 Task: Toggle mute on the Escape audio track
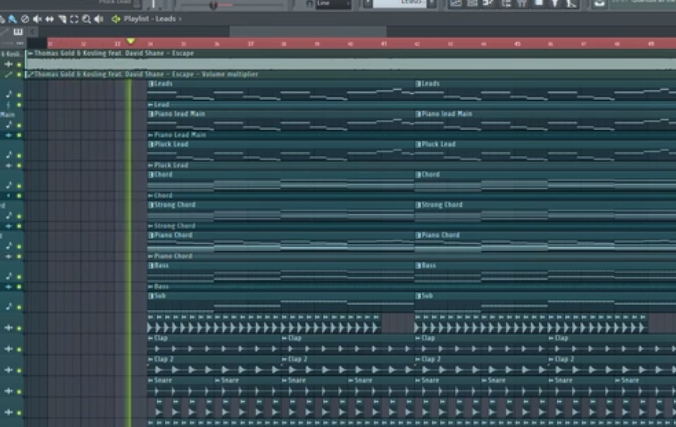tap(19, 64)
